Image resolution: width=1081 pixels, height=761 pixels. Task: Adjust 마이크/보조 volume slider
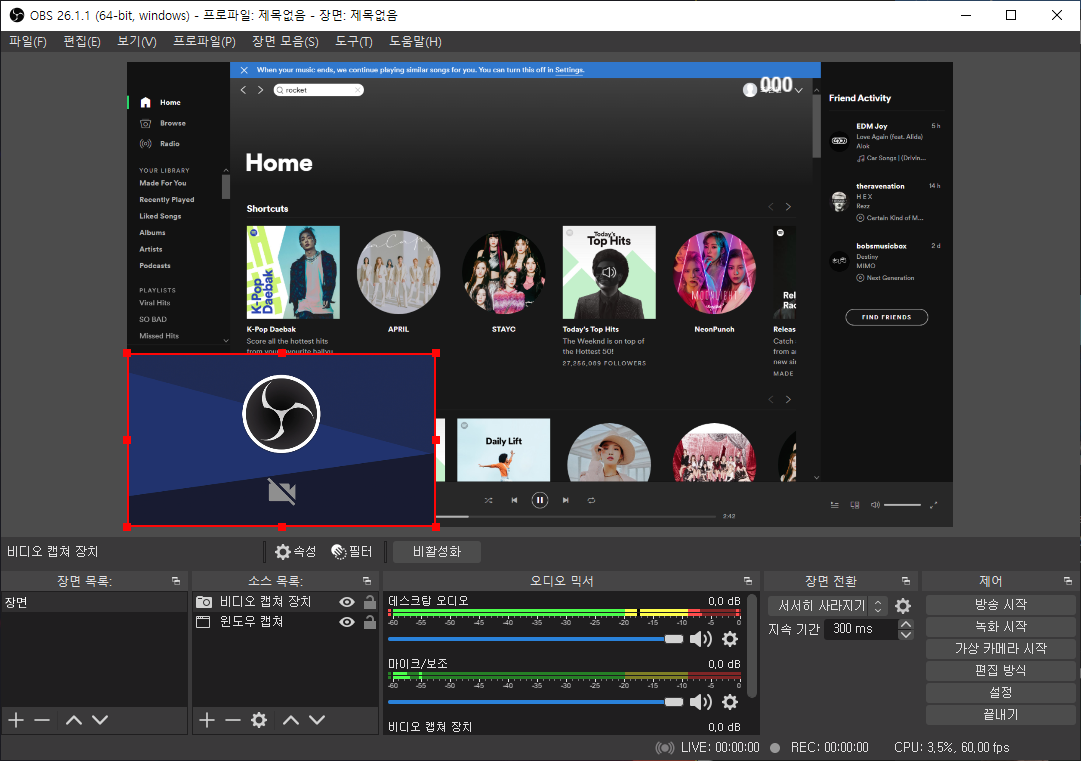point(535,702)
